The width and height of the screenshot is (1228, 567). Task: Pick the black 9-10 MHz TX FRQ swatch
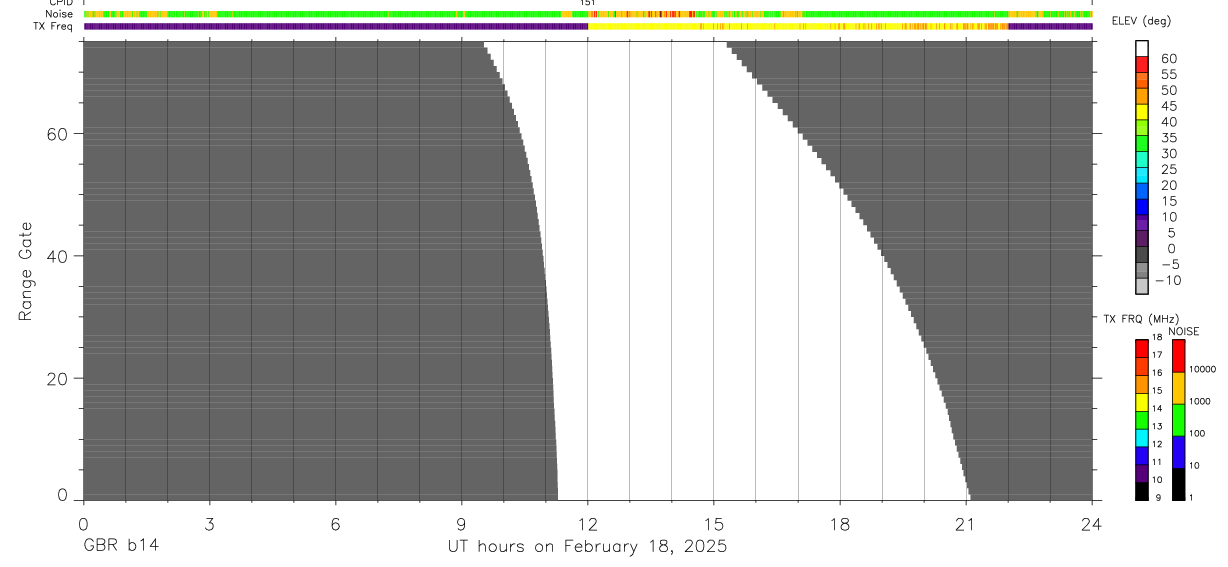(x=1142, y=491)
